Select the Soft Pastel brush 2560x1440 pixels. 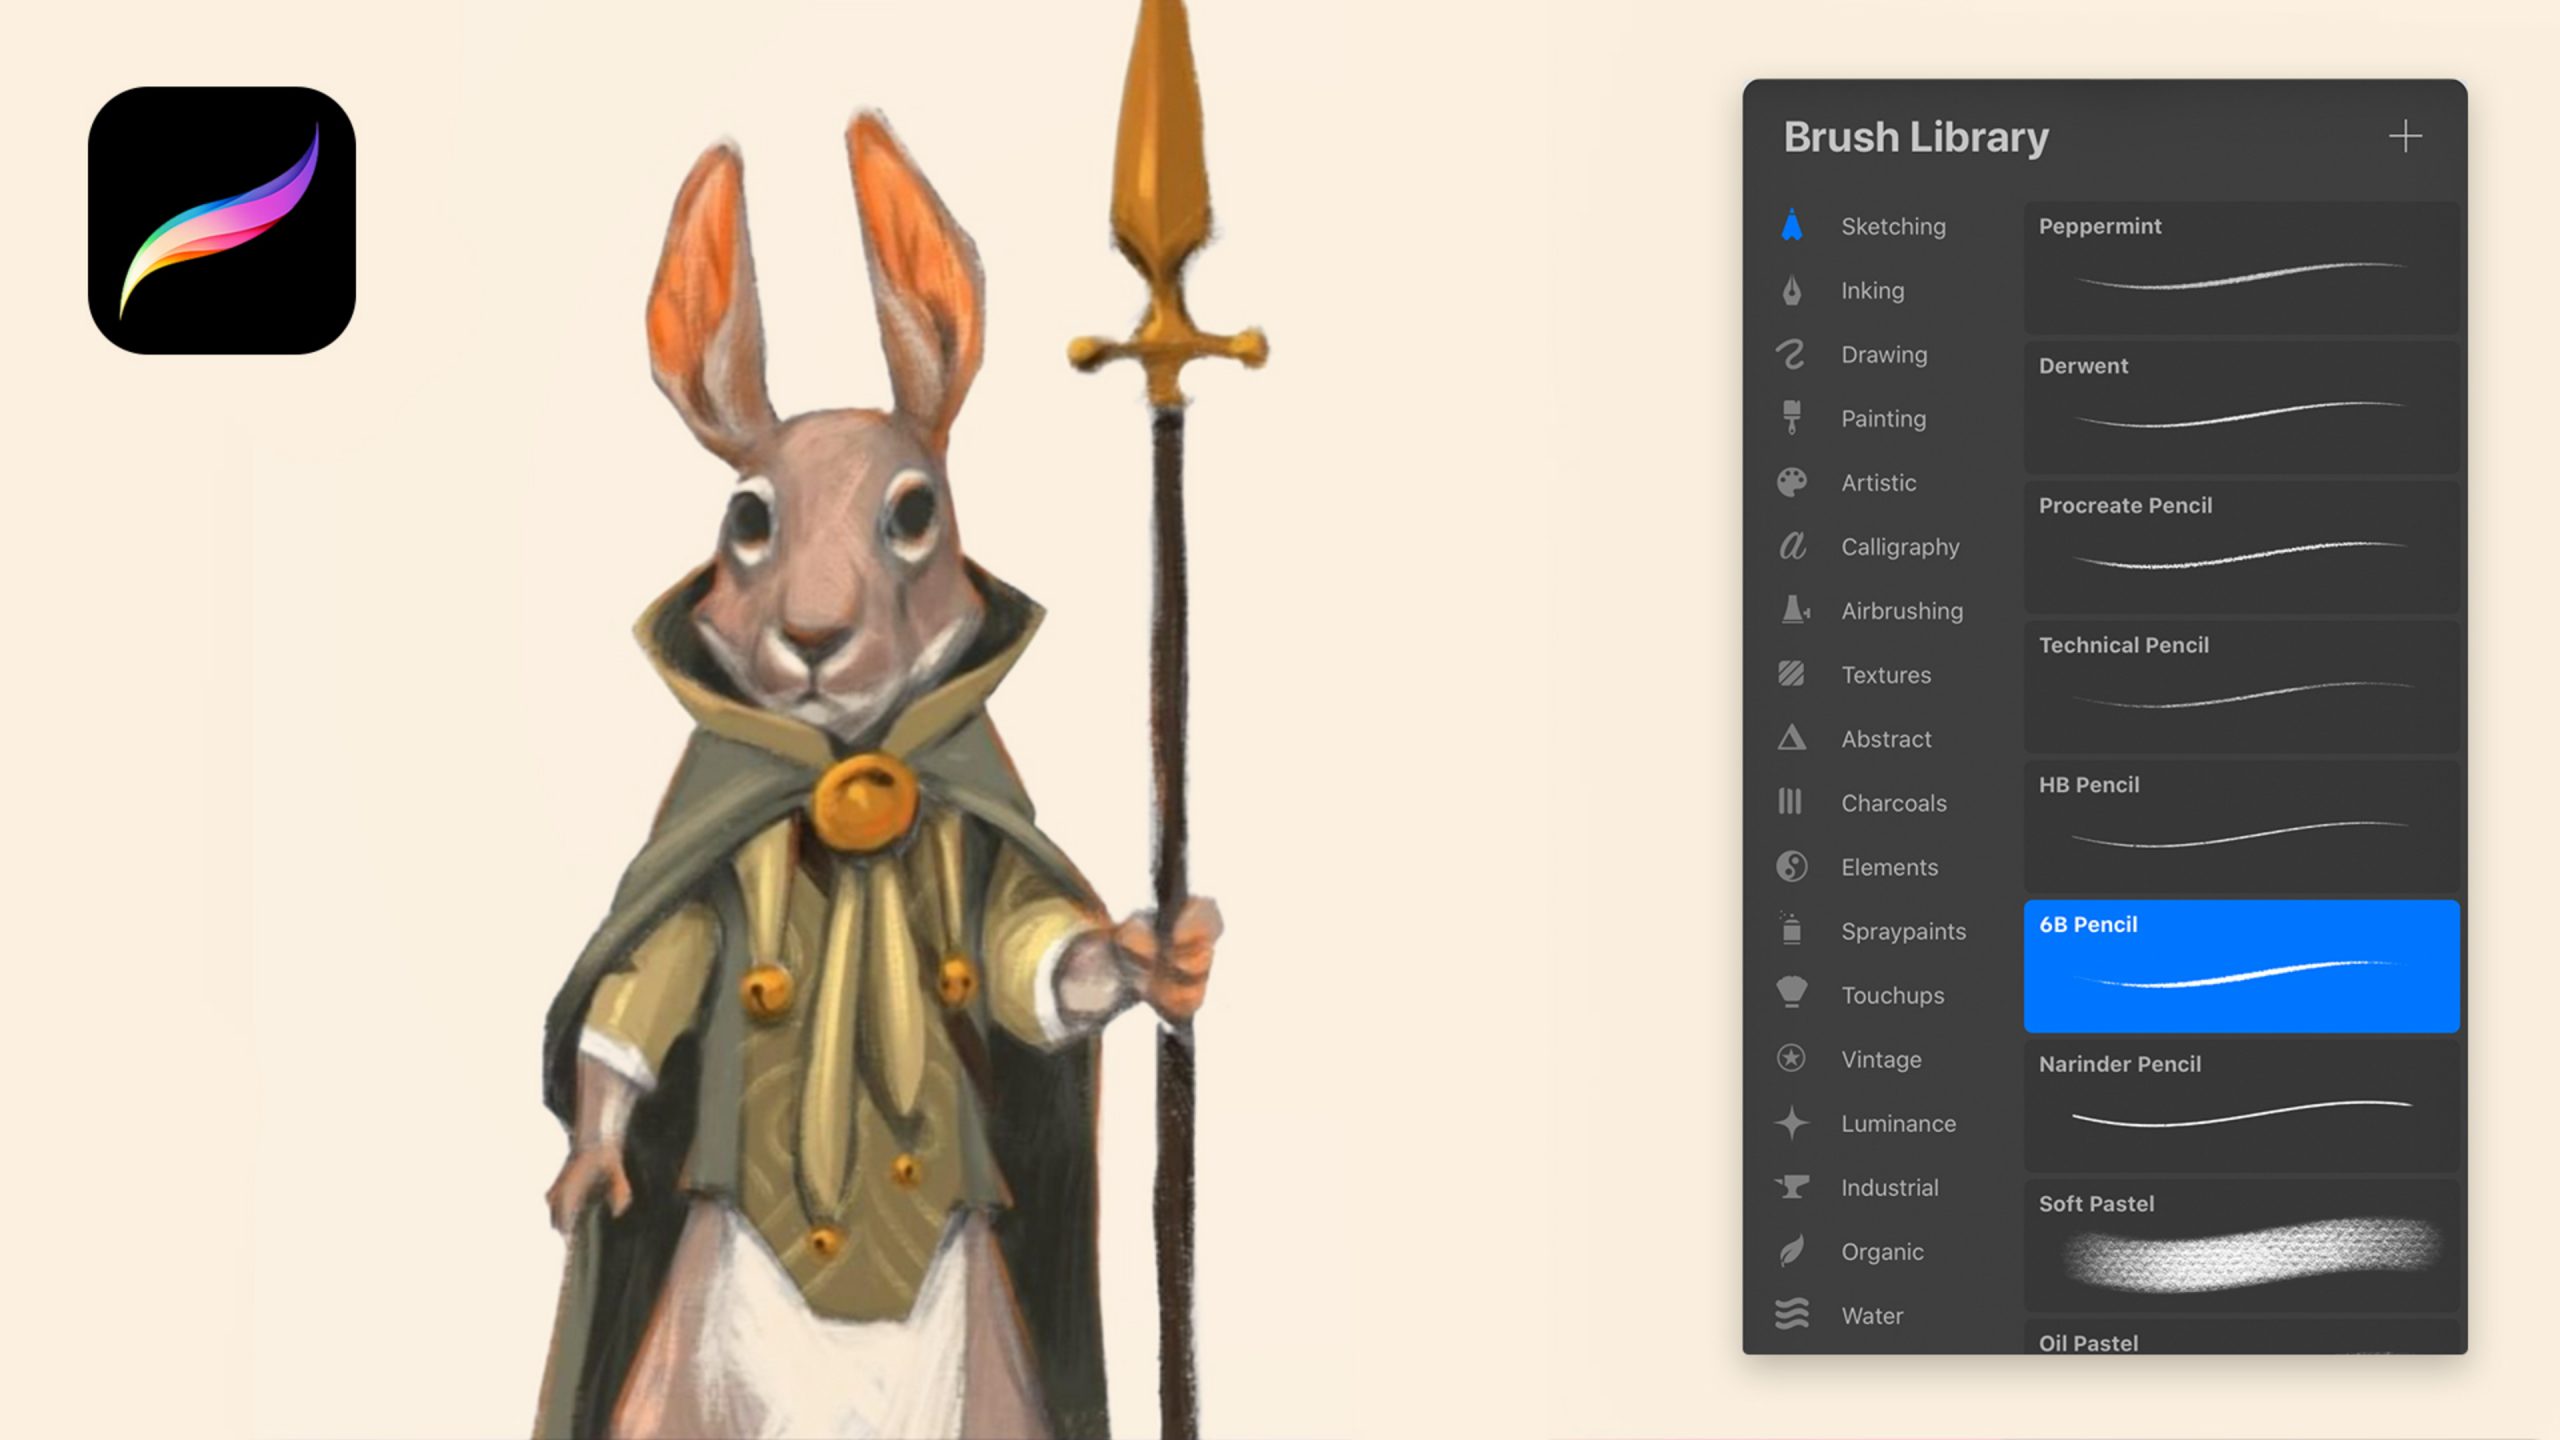[2241, 1245]
